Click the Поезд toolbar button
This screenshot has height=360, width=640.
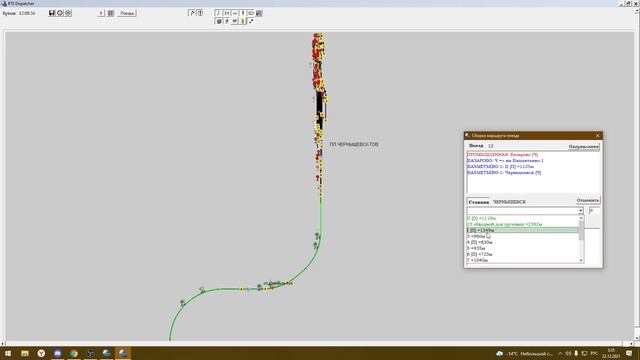pos(127,13)
